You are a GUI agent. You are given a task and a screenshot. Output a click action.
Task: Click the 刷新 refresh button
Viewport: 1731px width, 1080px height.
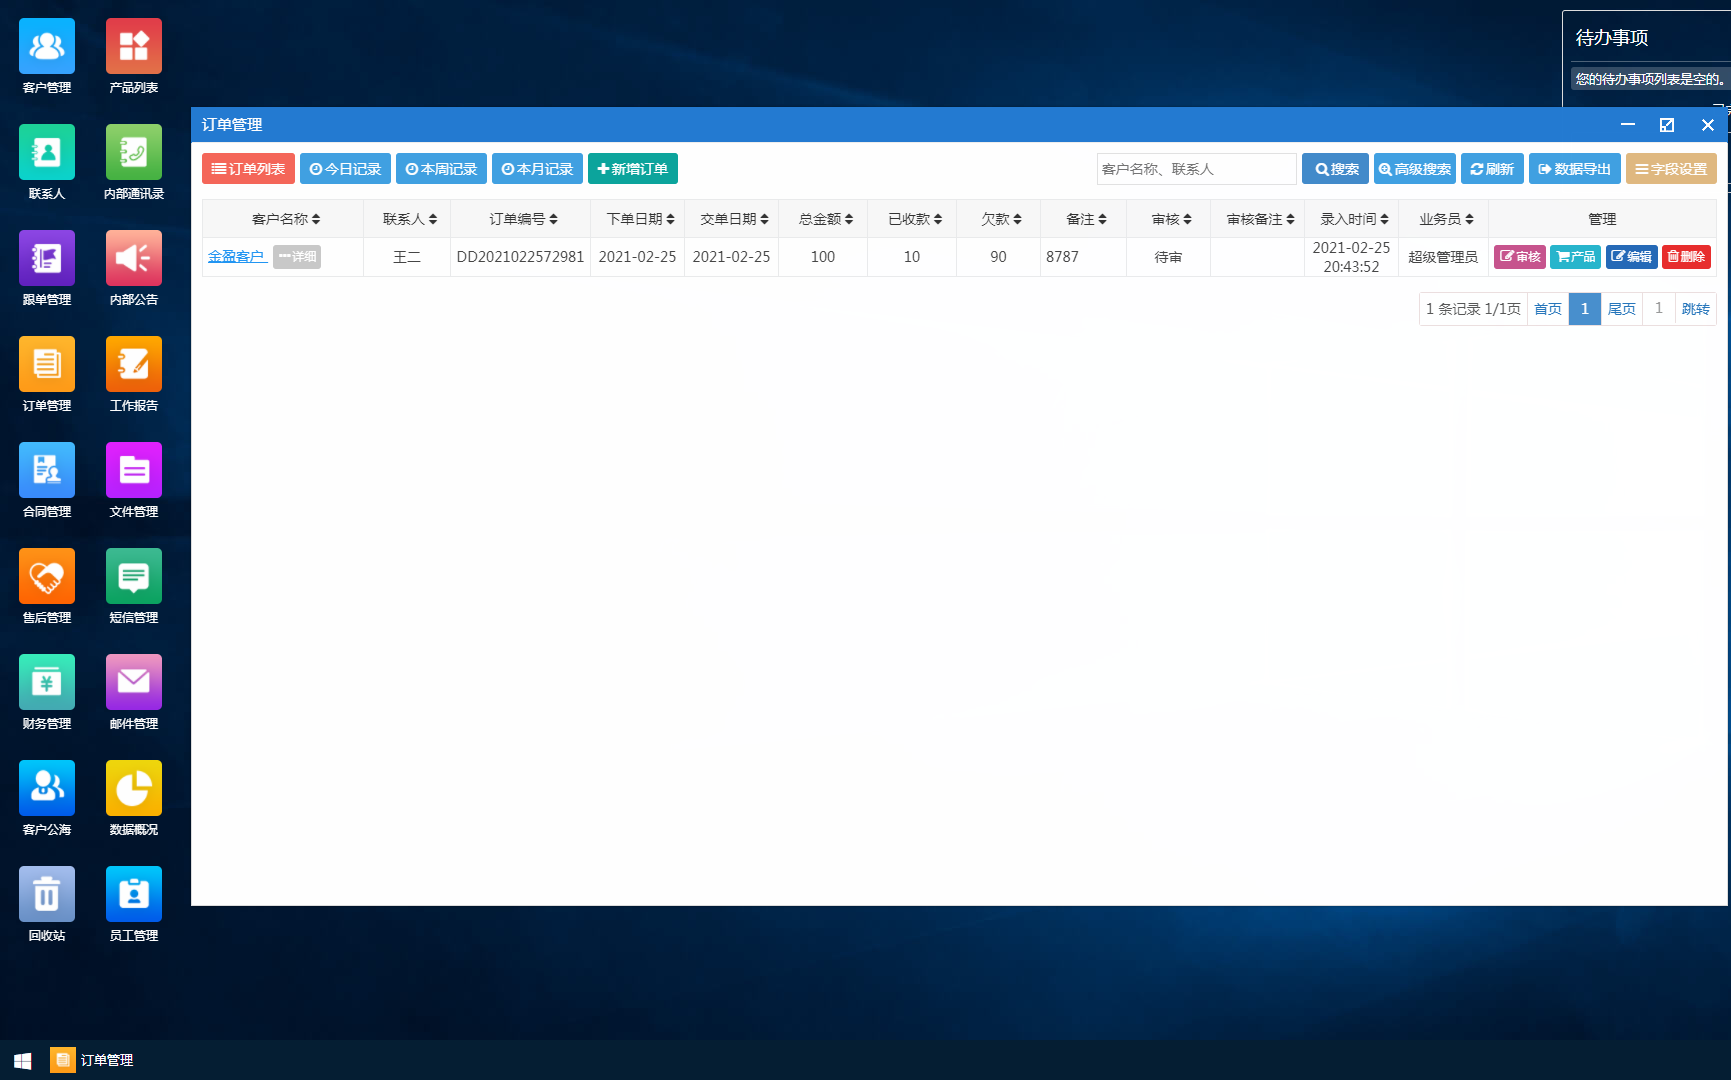coord(1492,169)
